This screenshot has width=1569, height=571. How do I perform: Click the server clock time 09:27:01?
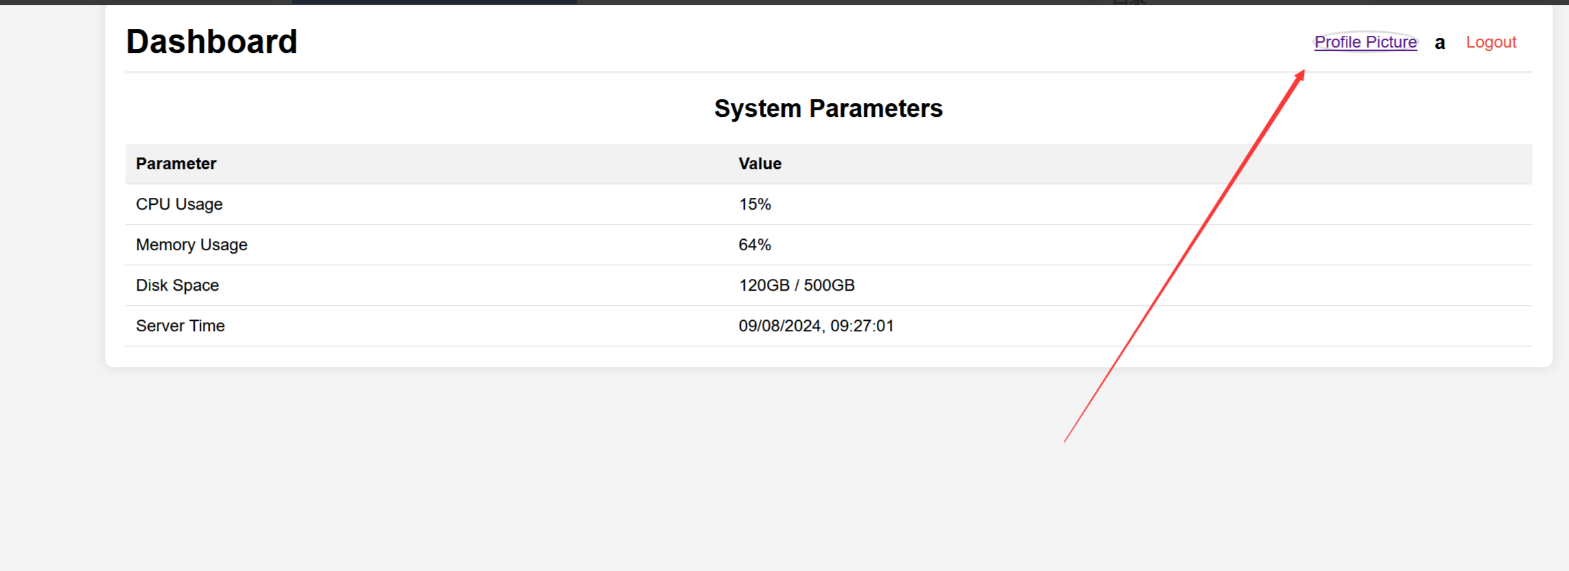tap(862, 326)
